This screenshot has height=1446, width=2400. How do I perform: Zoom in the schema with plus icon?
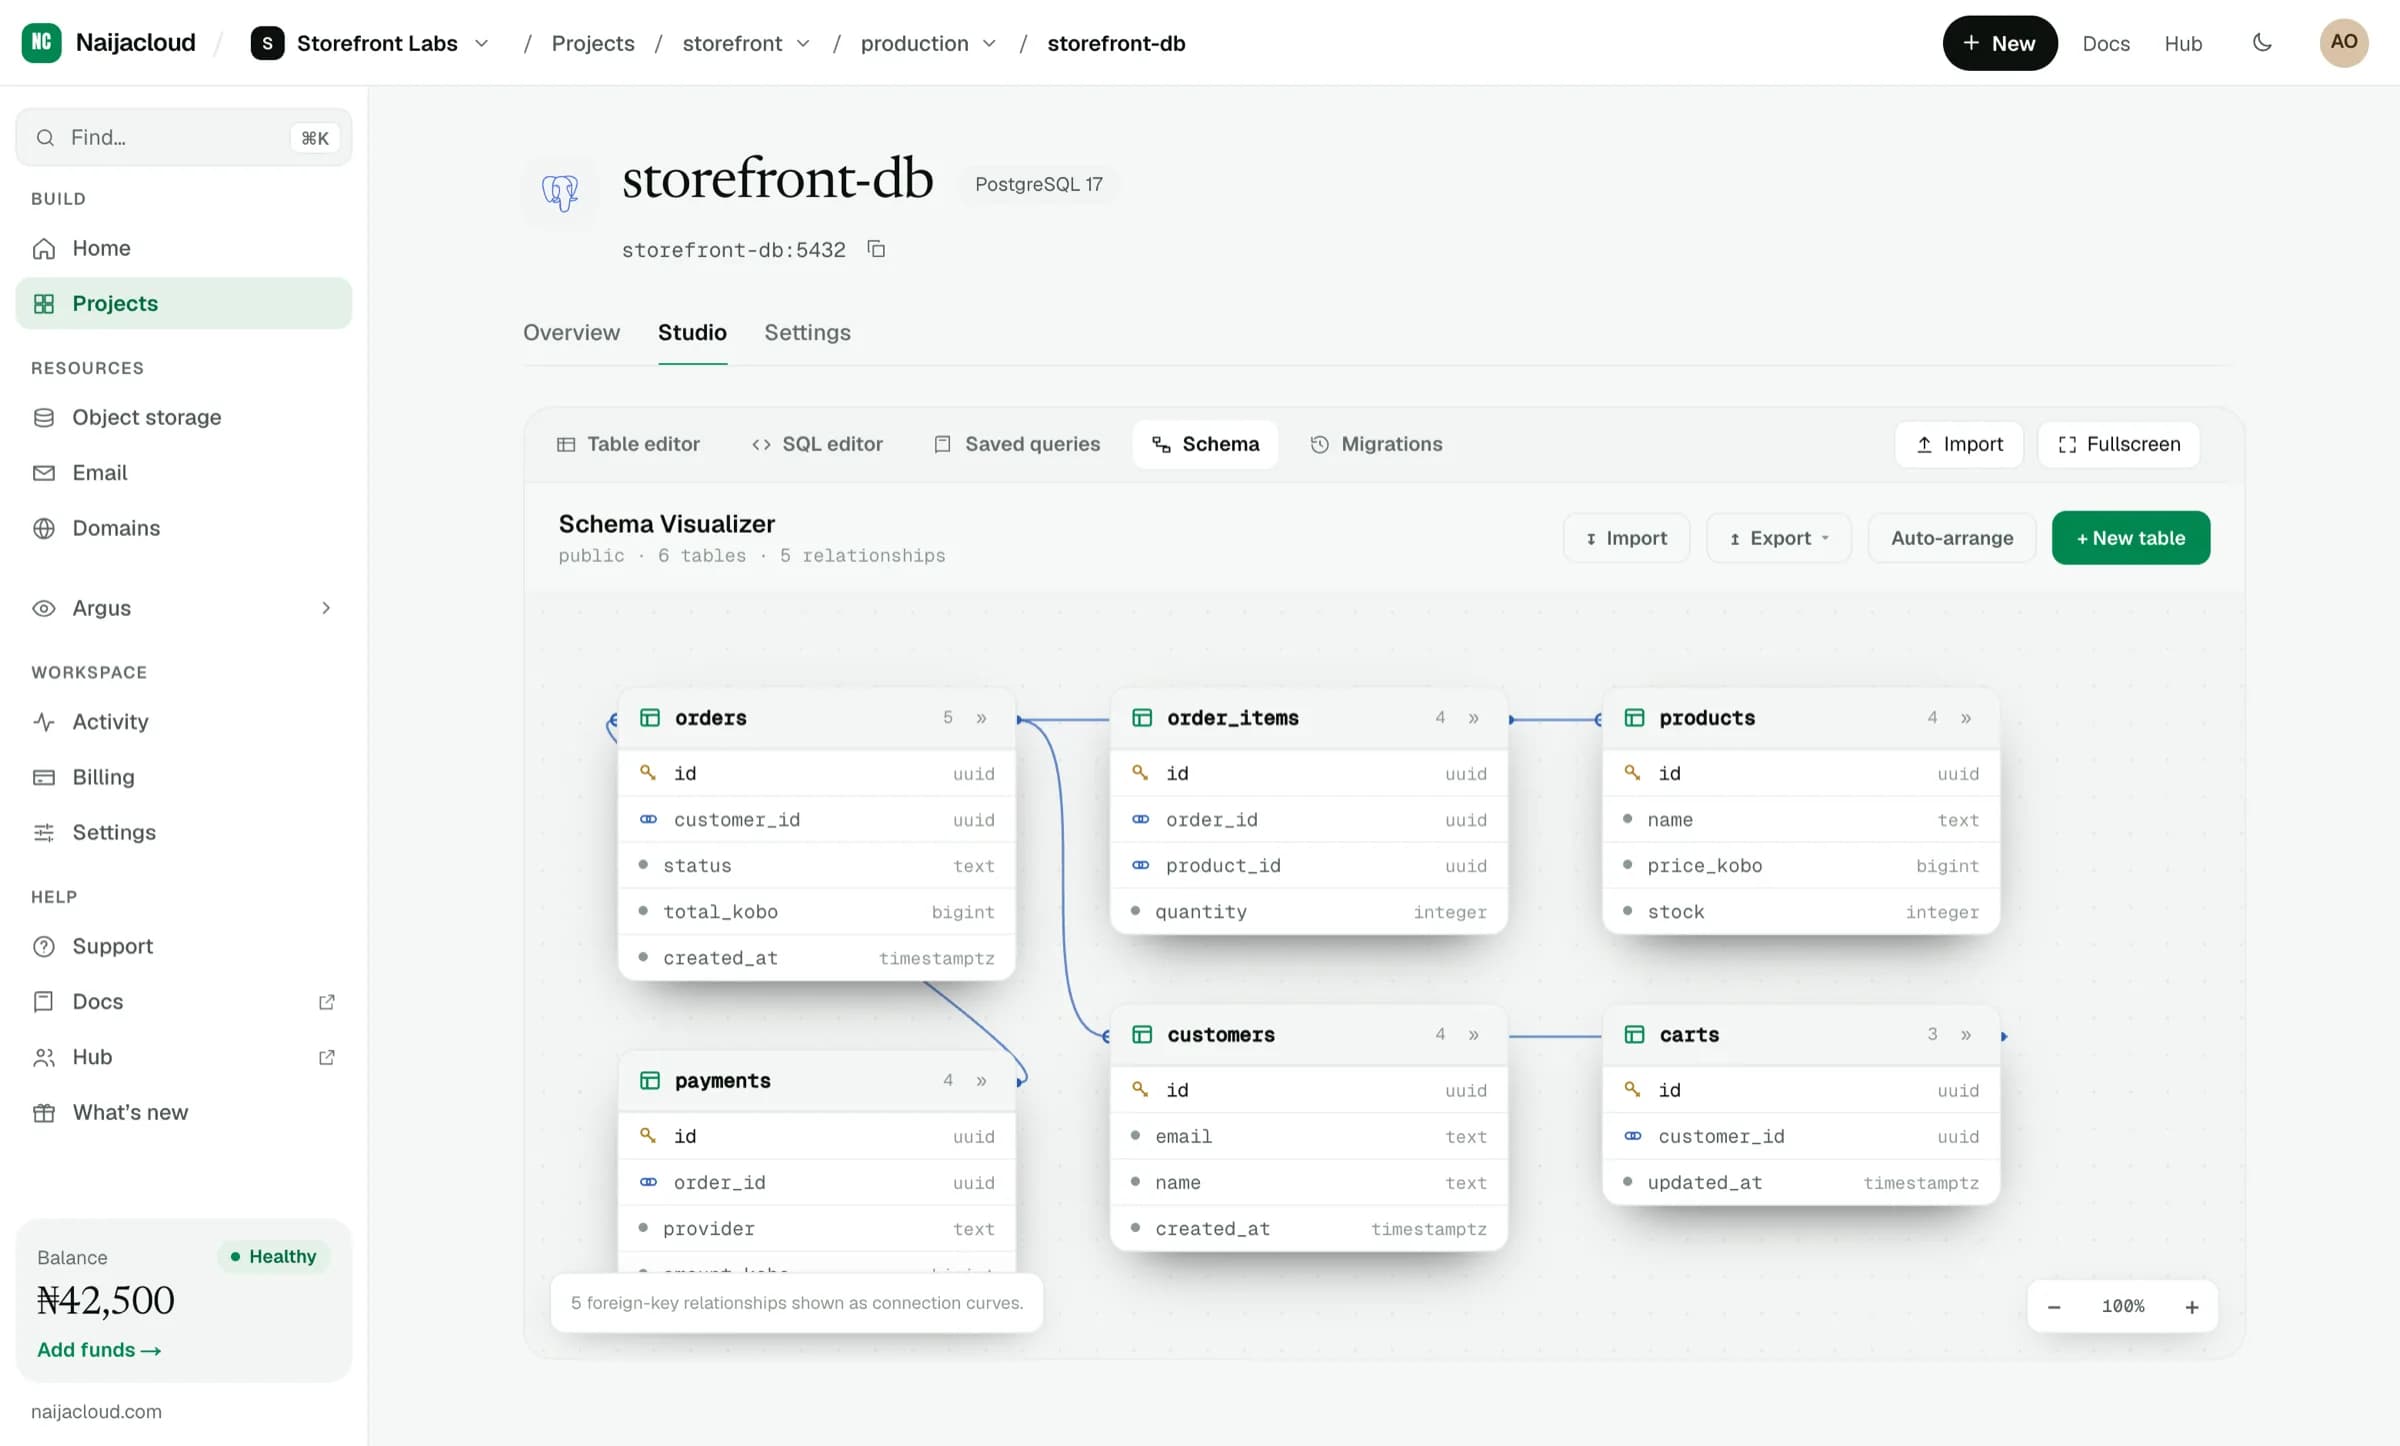click(x=2192, y=1307)
